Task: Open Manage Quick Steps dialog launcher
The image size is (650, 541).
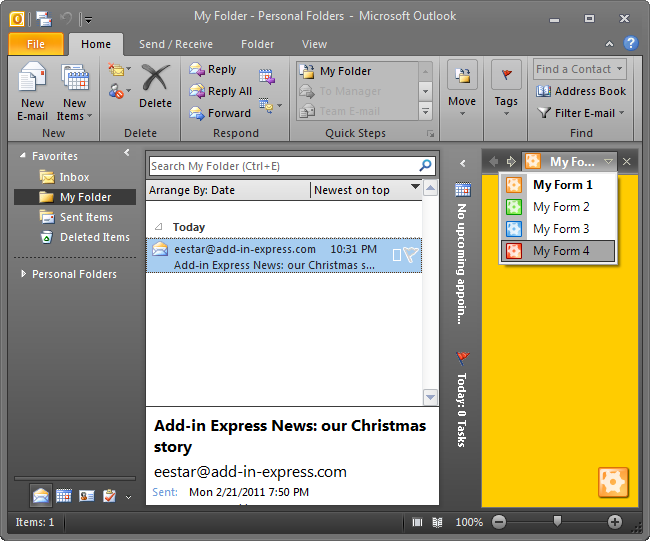Action: pyautogui.click(x=431, y=133)
